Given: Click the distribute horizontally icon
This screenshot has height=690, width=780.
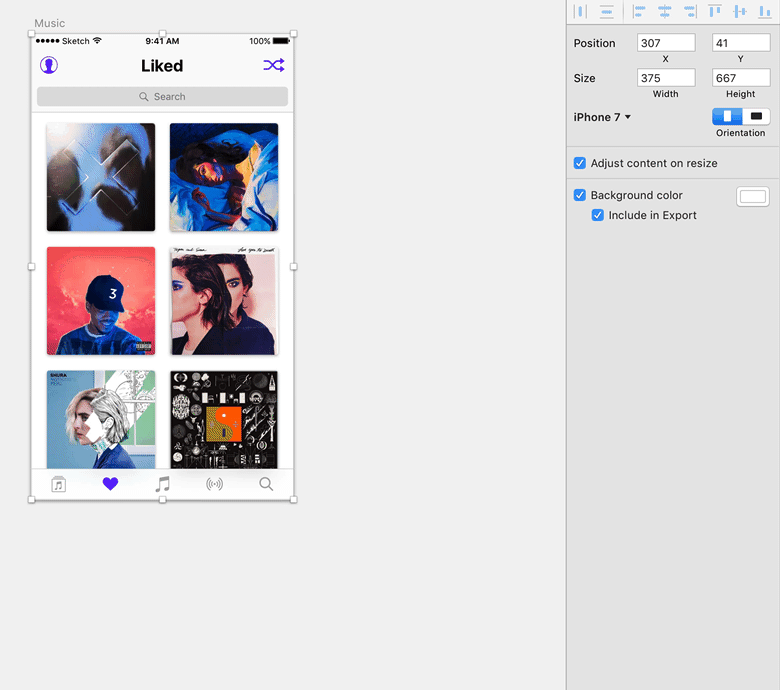Looking at the screenshot, I should (580, 11).
